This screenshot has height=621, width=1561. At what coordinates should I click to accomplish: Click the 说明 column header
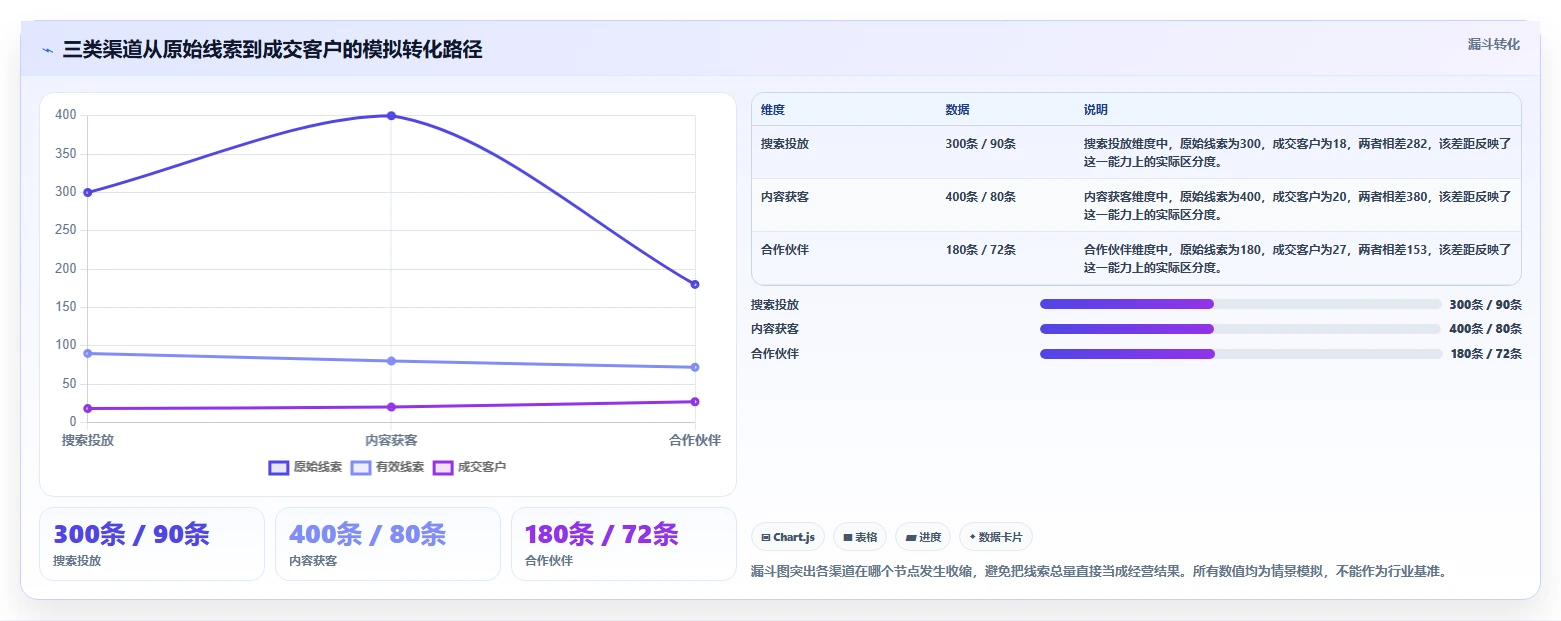[x=1096, y=110]
